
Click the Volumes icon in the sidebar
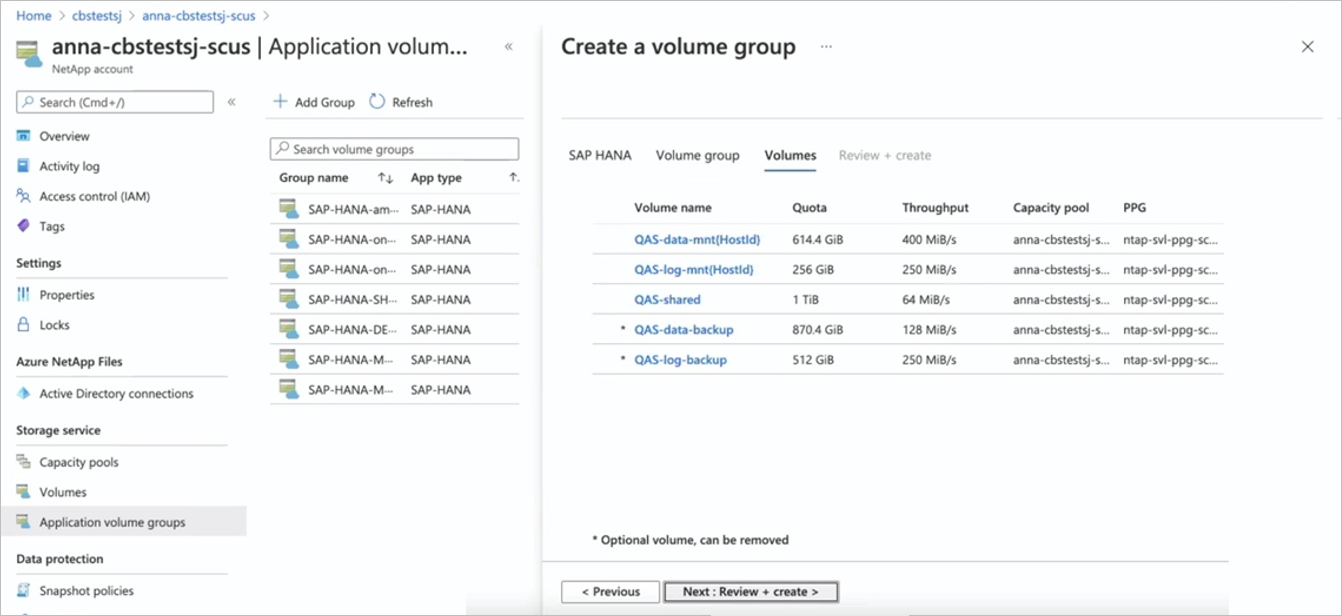click(24, 492)
